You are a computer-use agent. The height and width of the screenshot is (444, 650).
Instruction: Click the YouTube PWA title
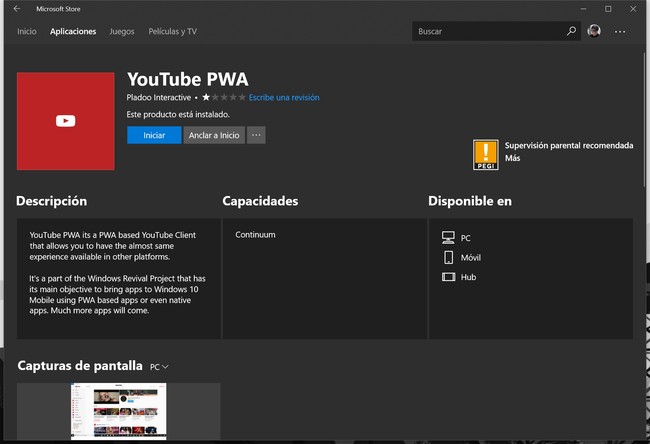[x=188, y=79]
